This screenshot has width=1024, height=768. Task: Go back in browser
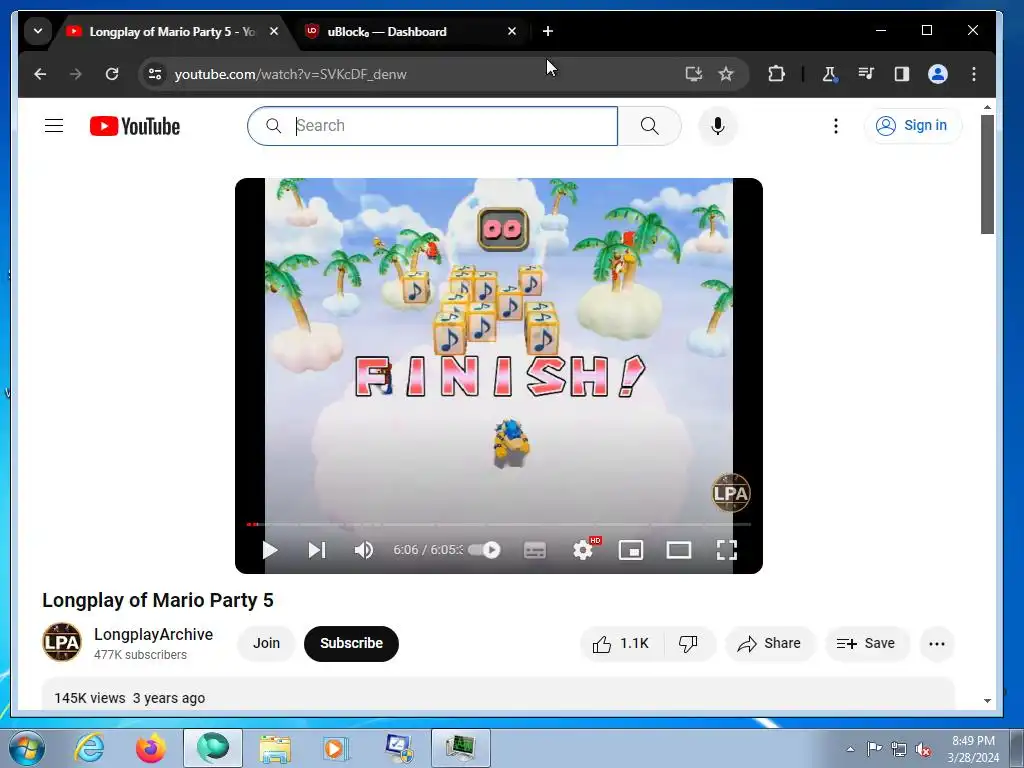point(40,74)
